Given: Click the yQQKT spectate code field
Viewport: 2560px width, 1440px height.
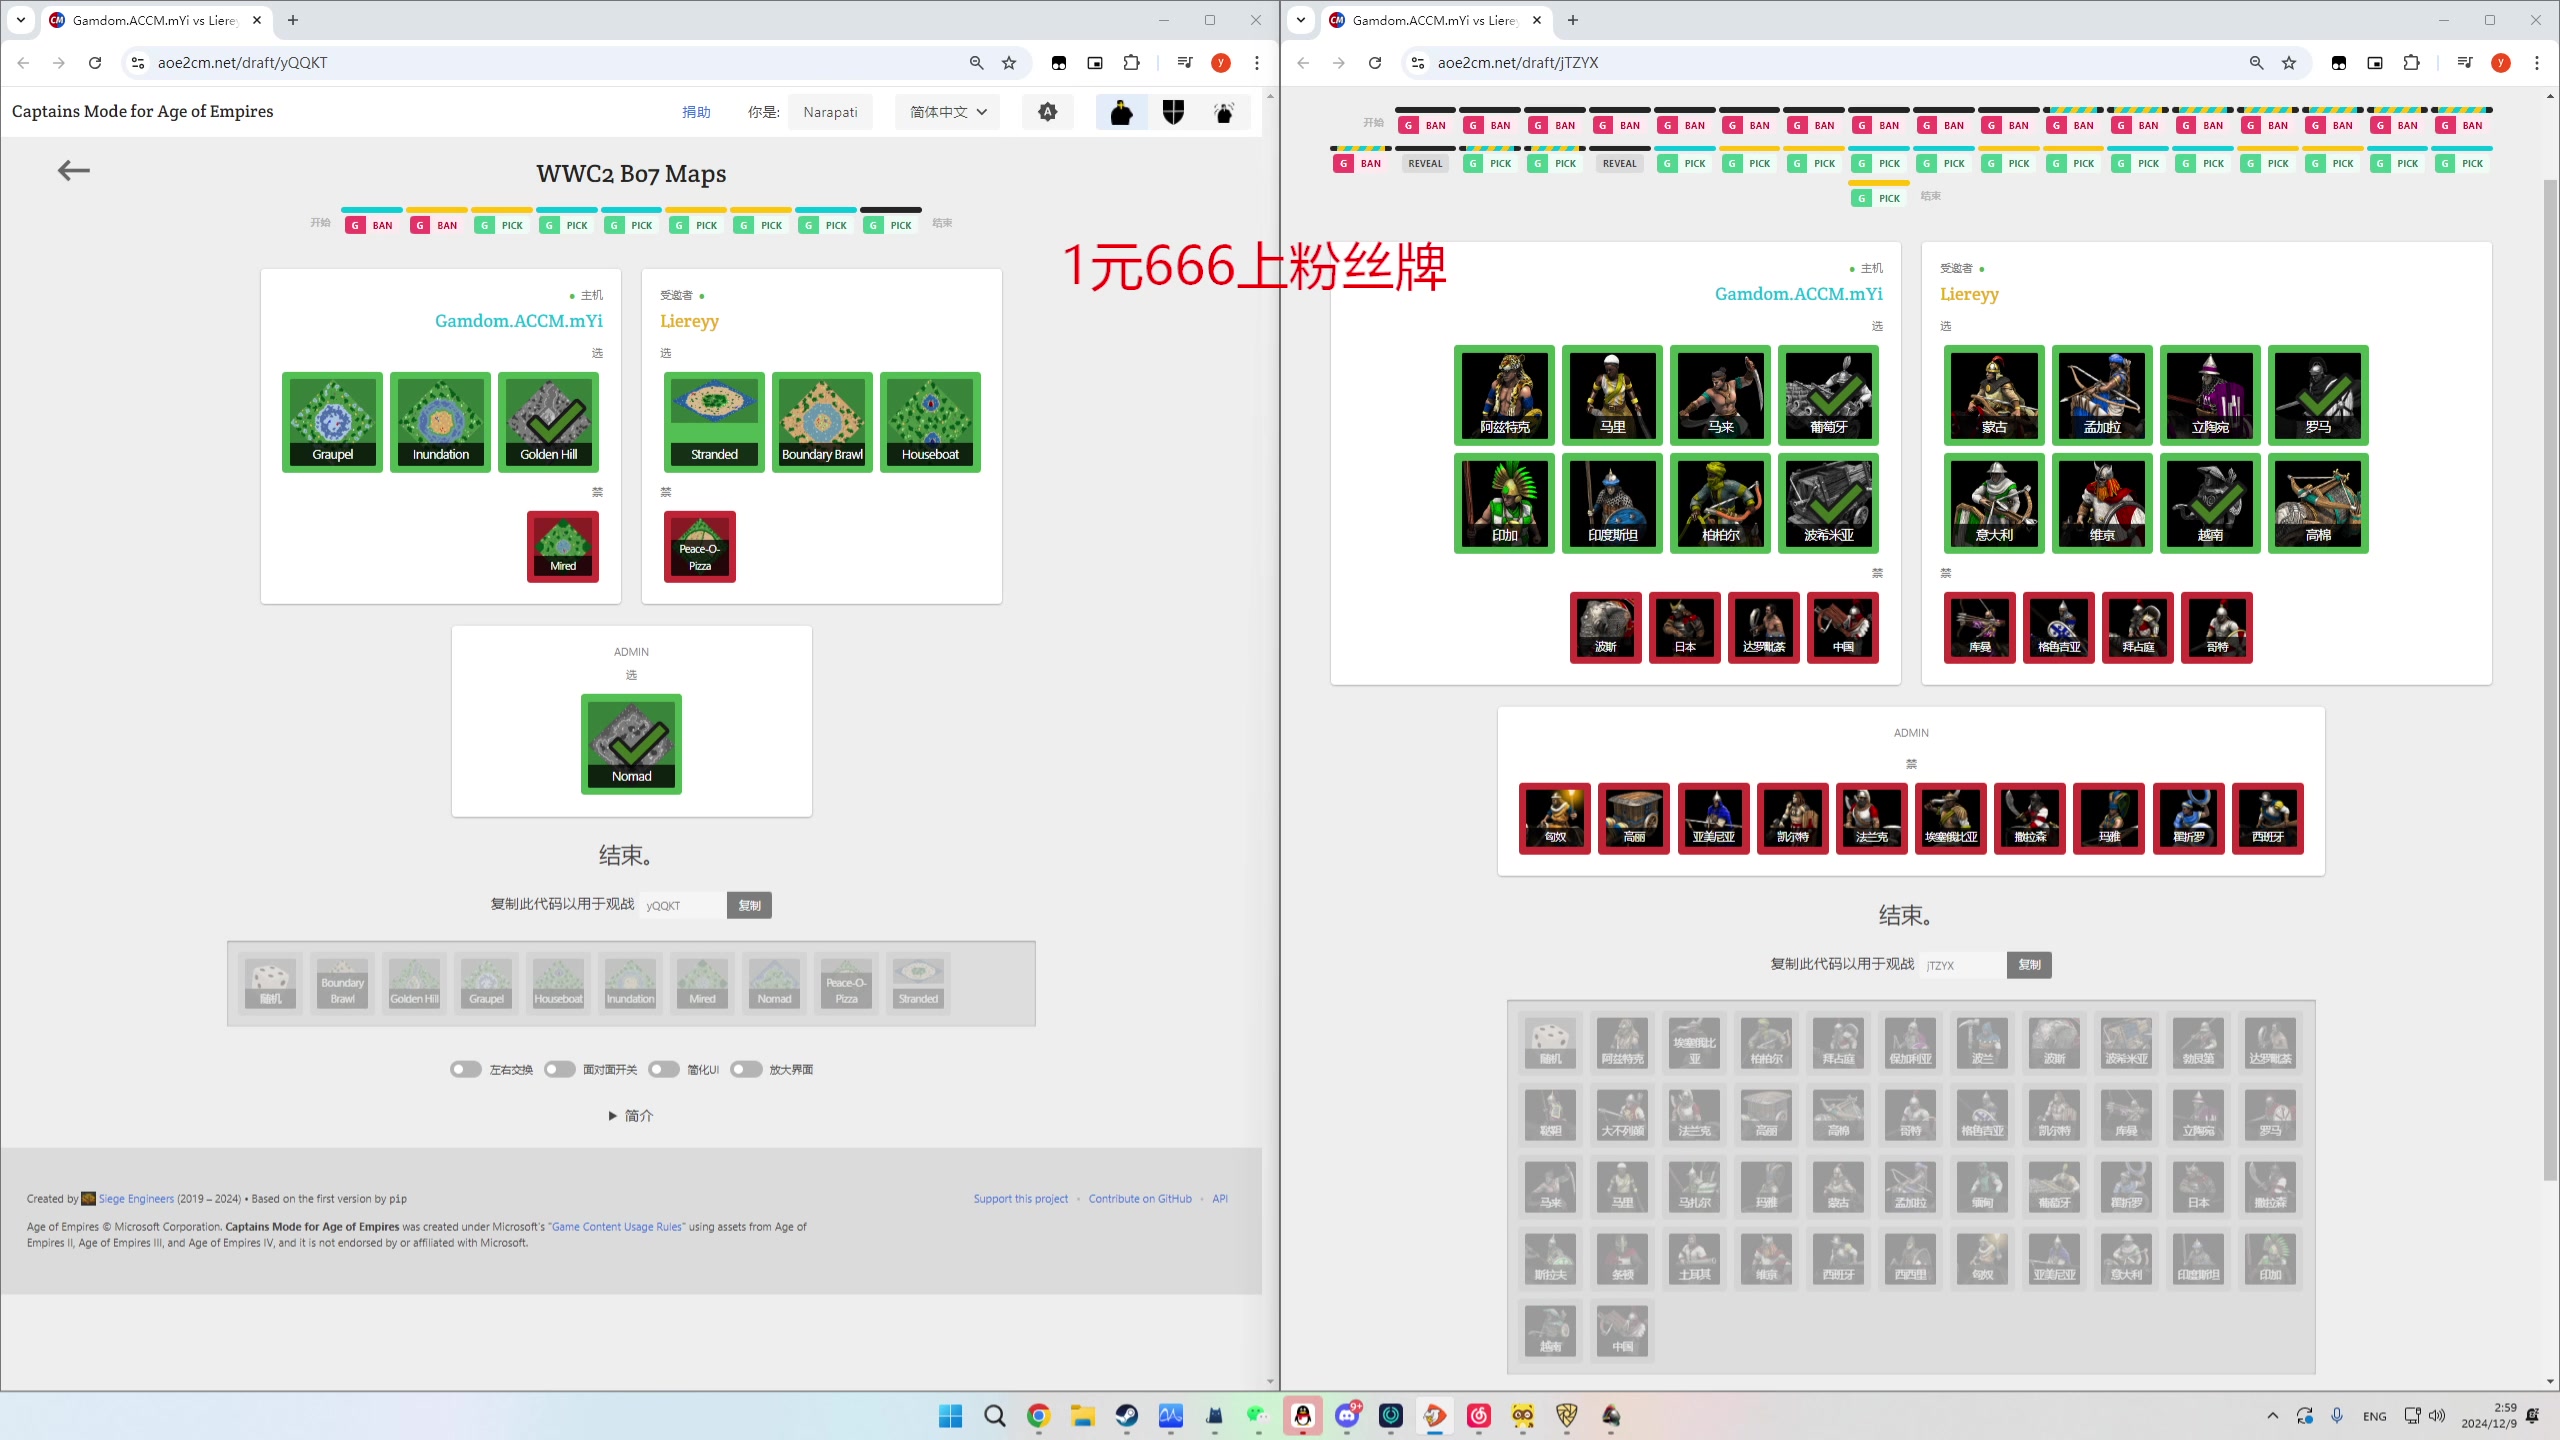Looking at the screenshot, I should tap(683, 905).
